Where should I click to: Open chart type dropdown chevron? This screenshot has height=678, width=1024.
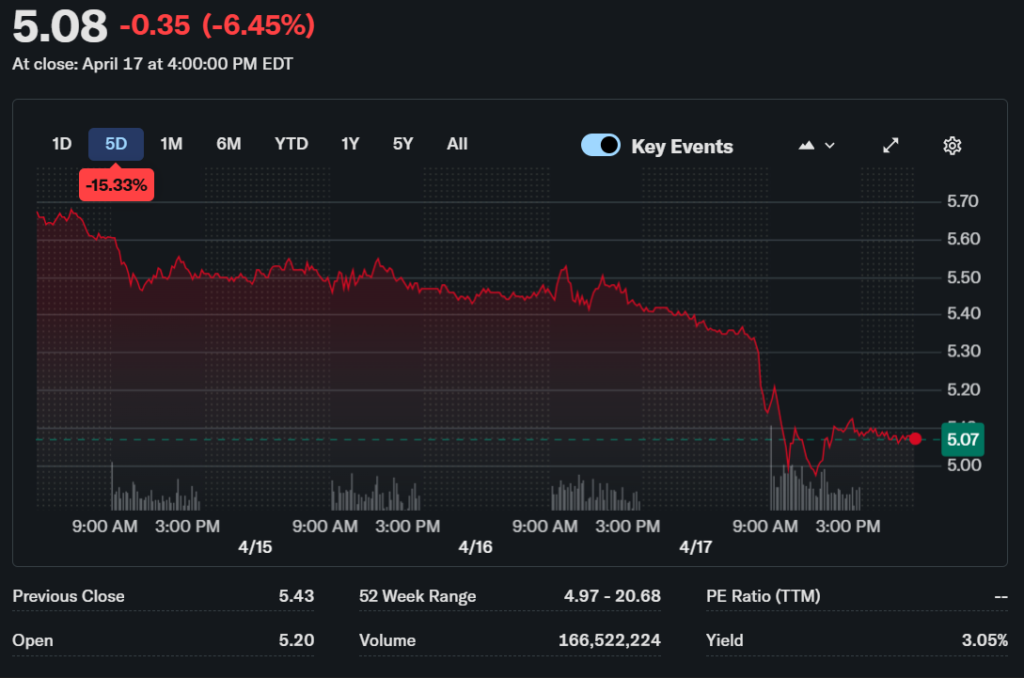[x=829, y=146]
